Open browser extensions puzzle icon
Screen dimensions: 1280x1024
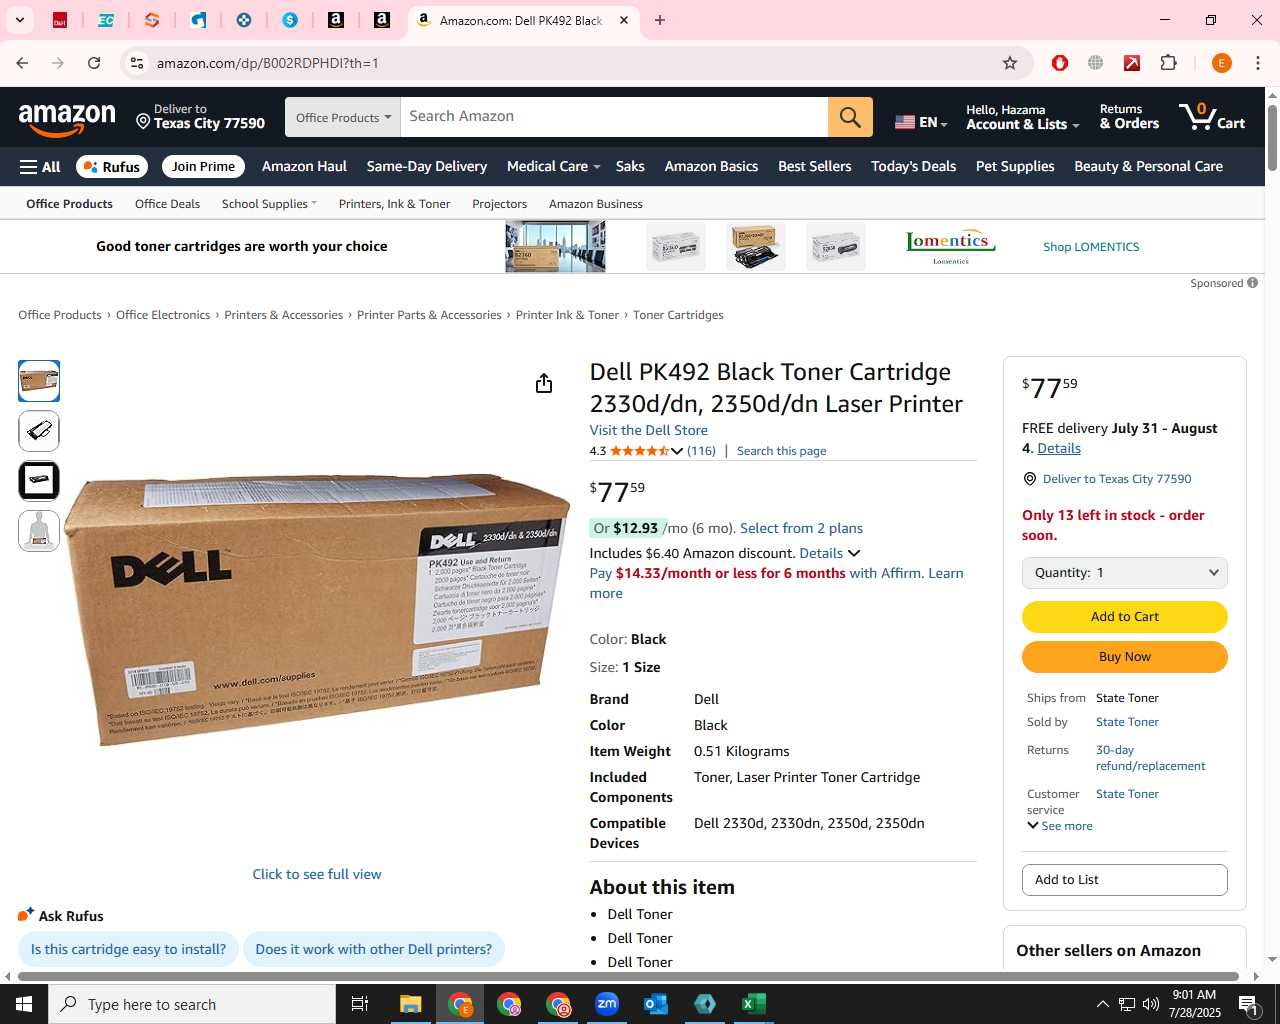1168,63
